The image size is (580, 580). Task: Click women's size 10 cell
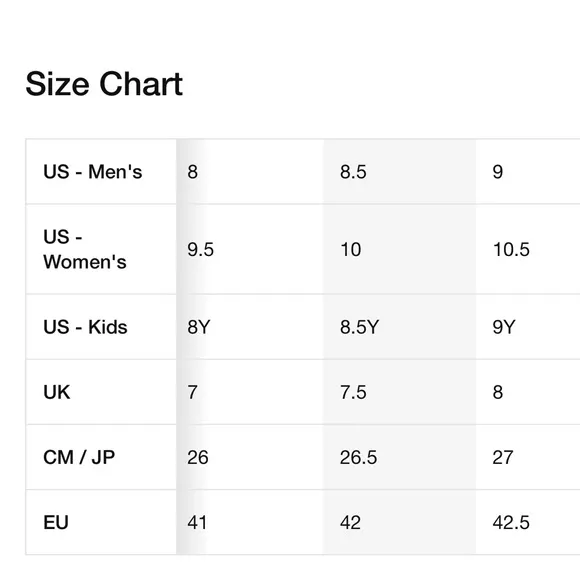[400, 249]
